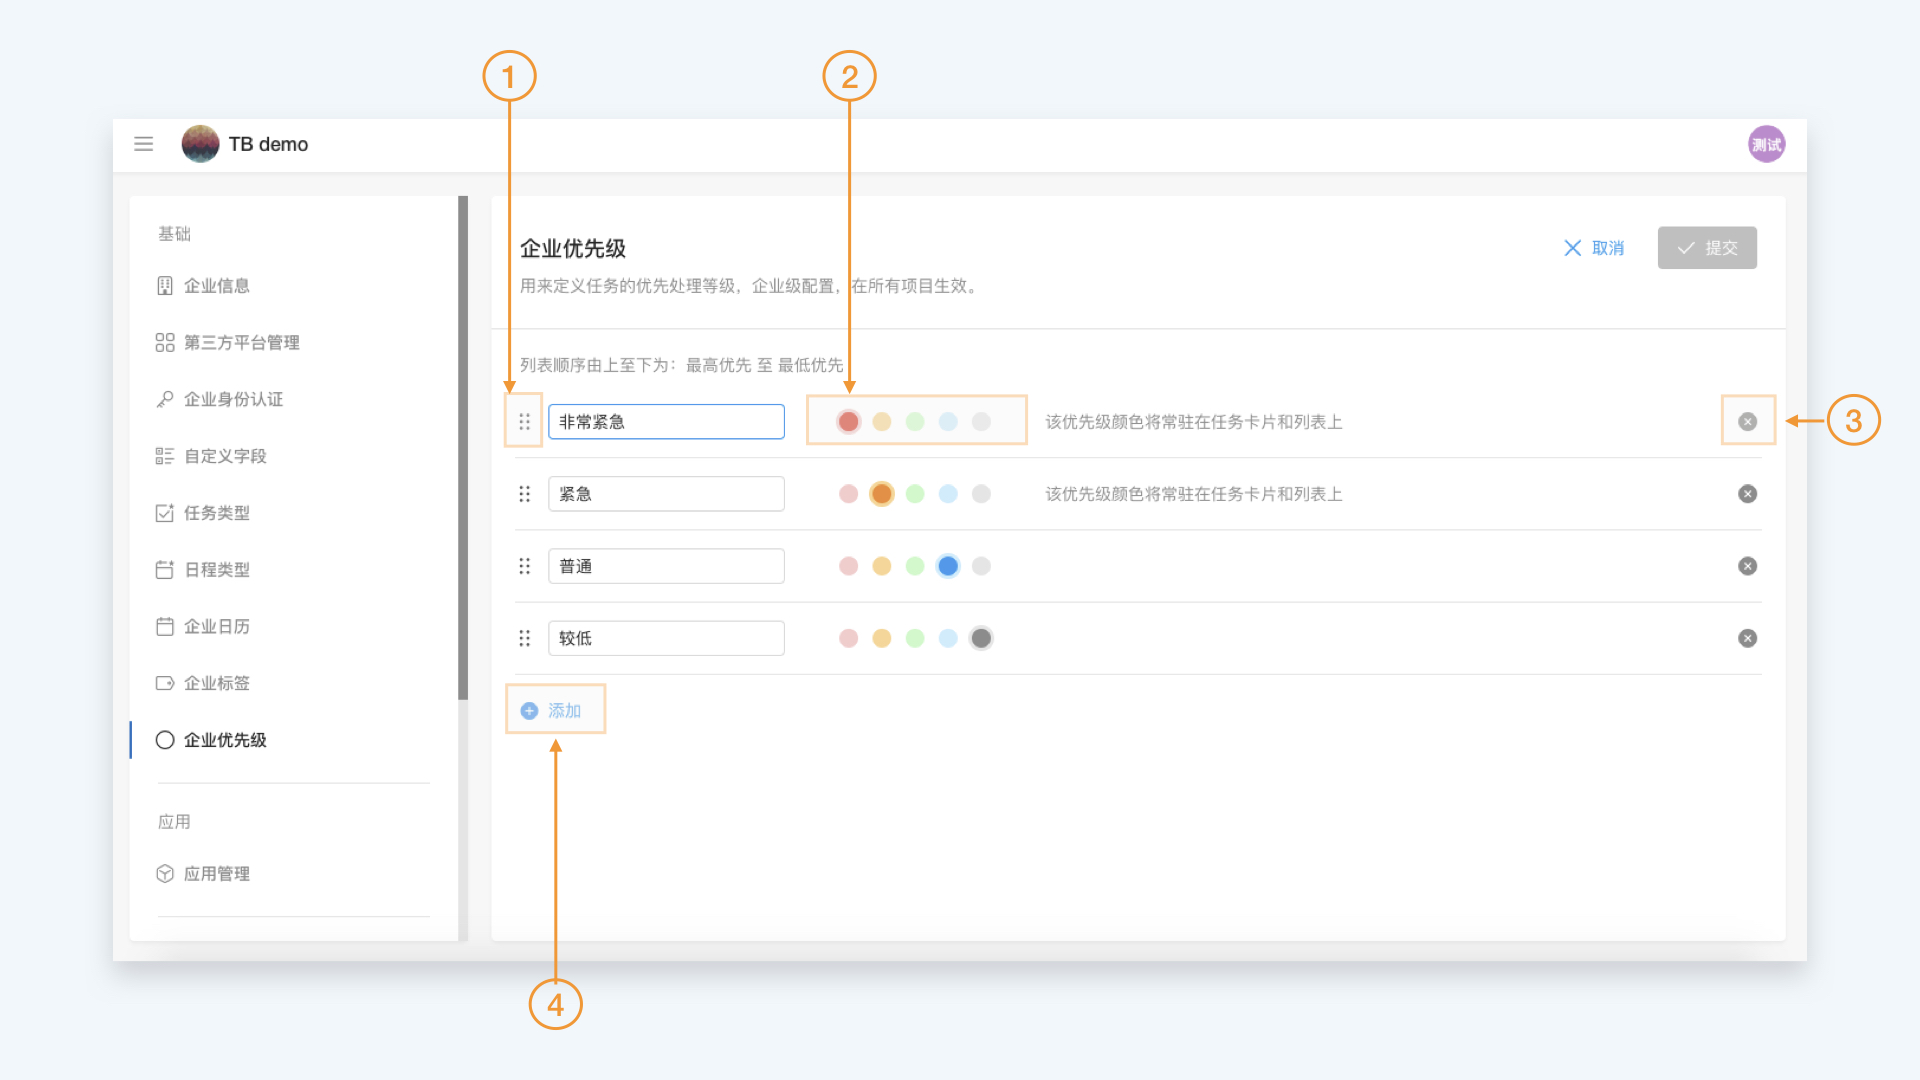Viewport: 1920px width, 1080px height.
Task: Open 企业标签 in the sidebar
Action: (x=216, y=683)
